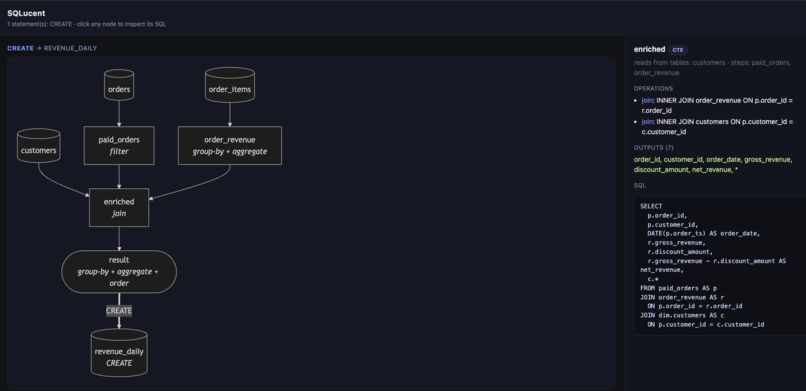Viewport: 806px width, 391px height.
Task: Click the gross_revenue output column
Action: click(767, 159)
